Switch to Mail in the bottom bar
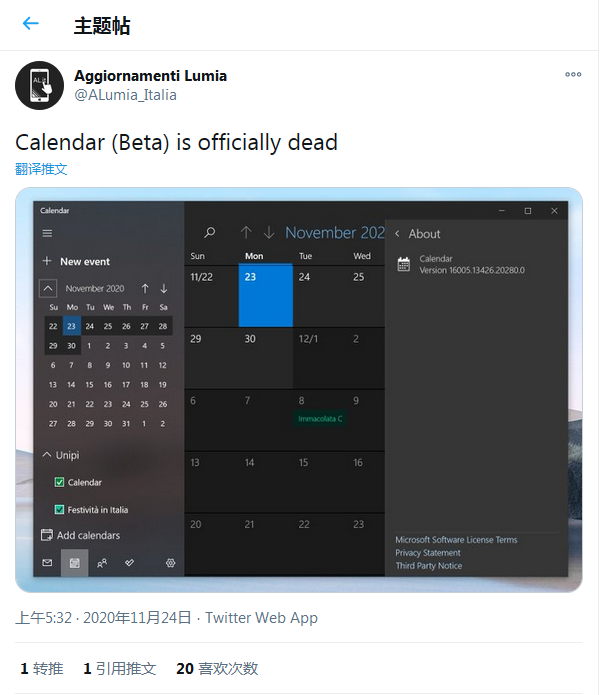The height and width of the screenshot is (695, 601). (x=47, y=562)
